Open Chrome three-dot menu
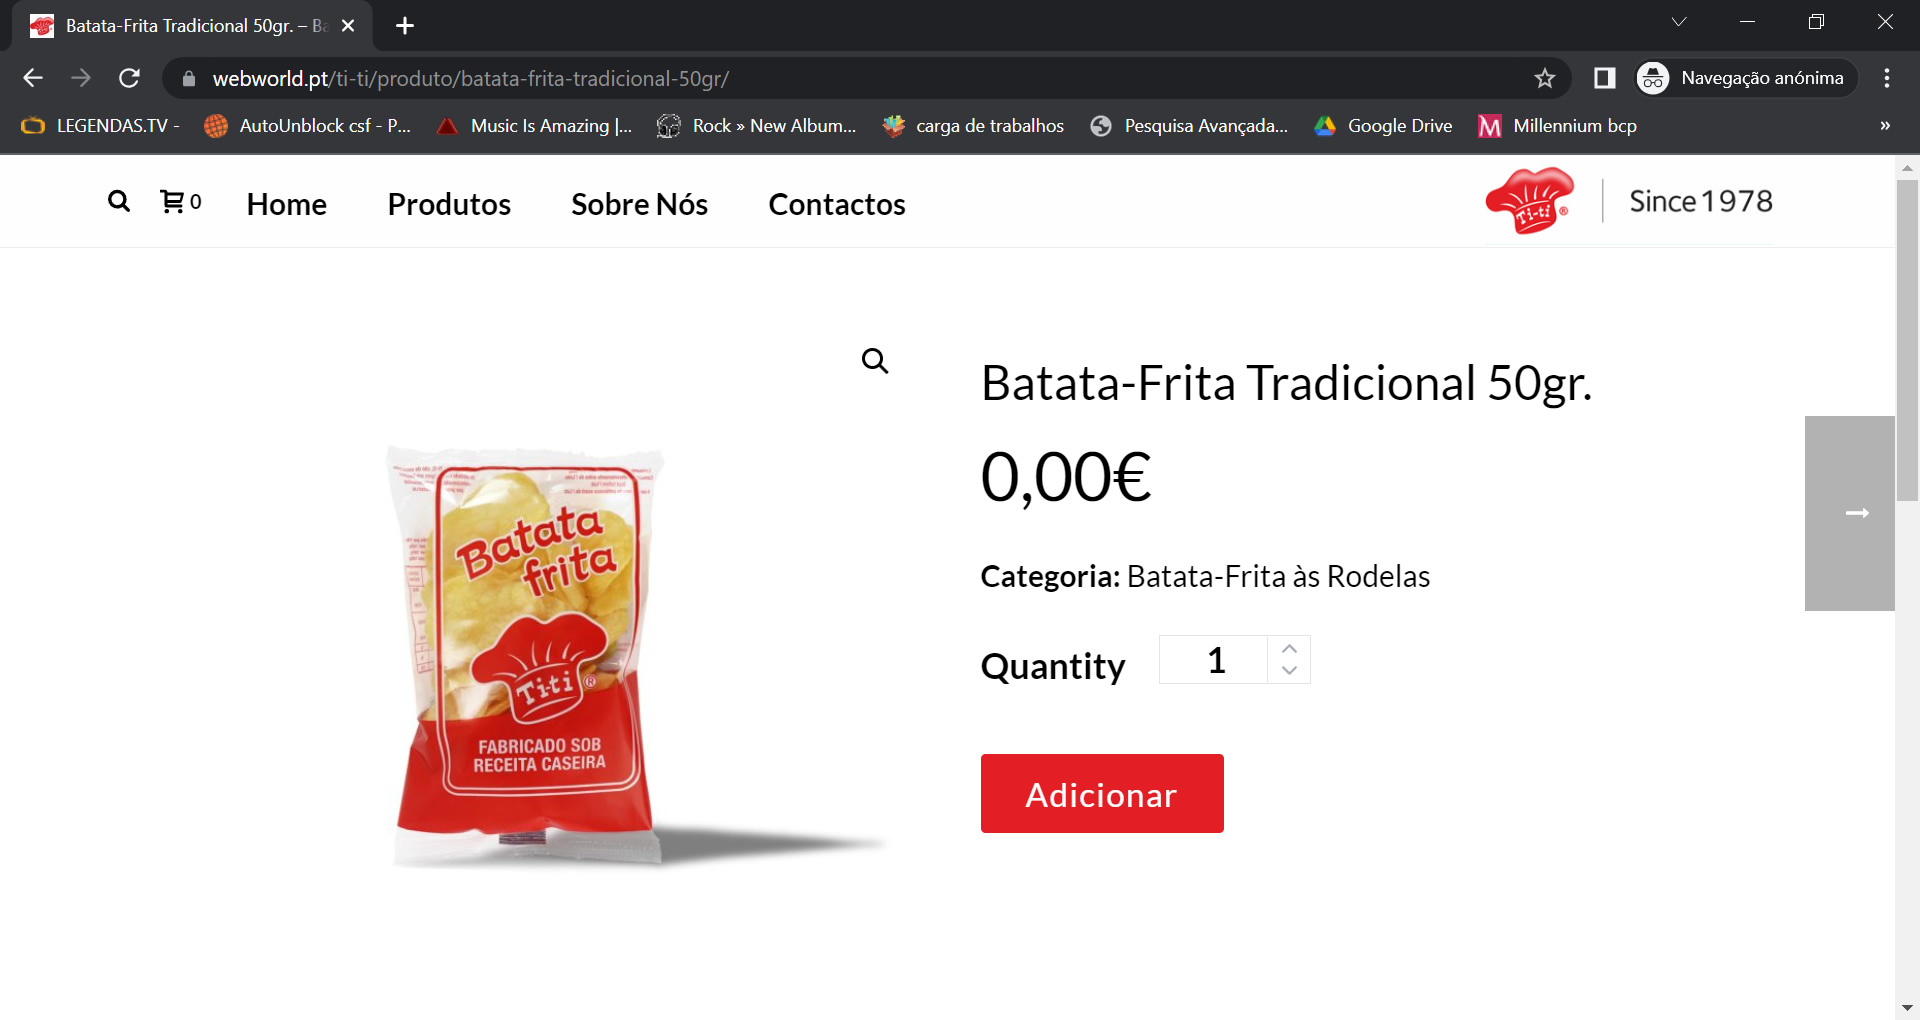Screen dimensions: 1920x1020 click(1886, 78)
